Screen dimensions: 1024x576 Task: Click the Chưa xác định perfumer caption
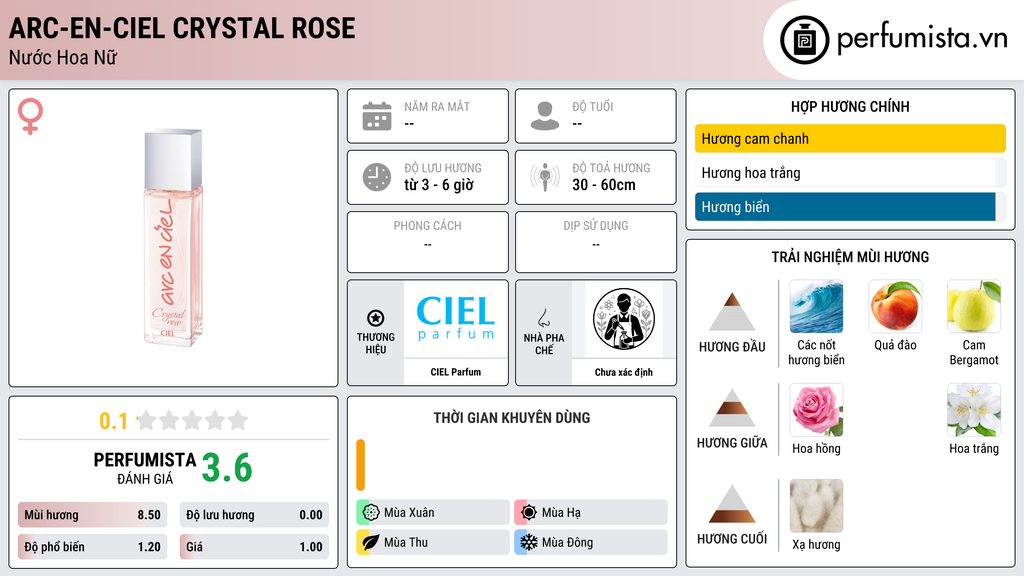(x=624, y=372)
